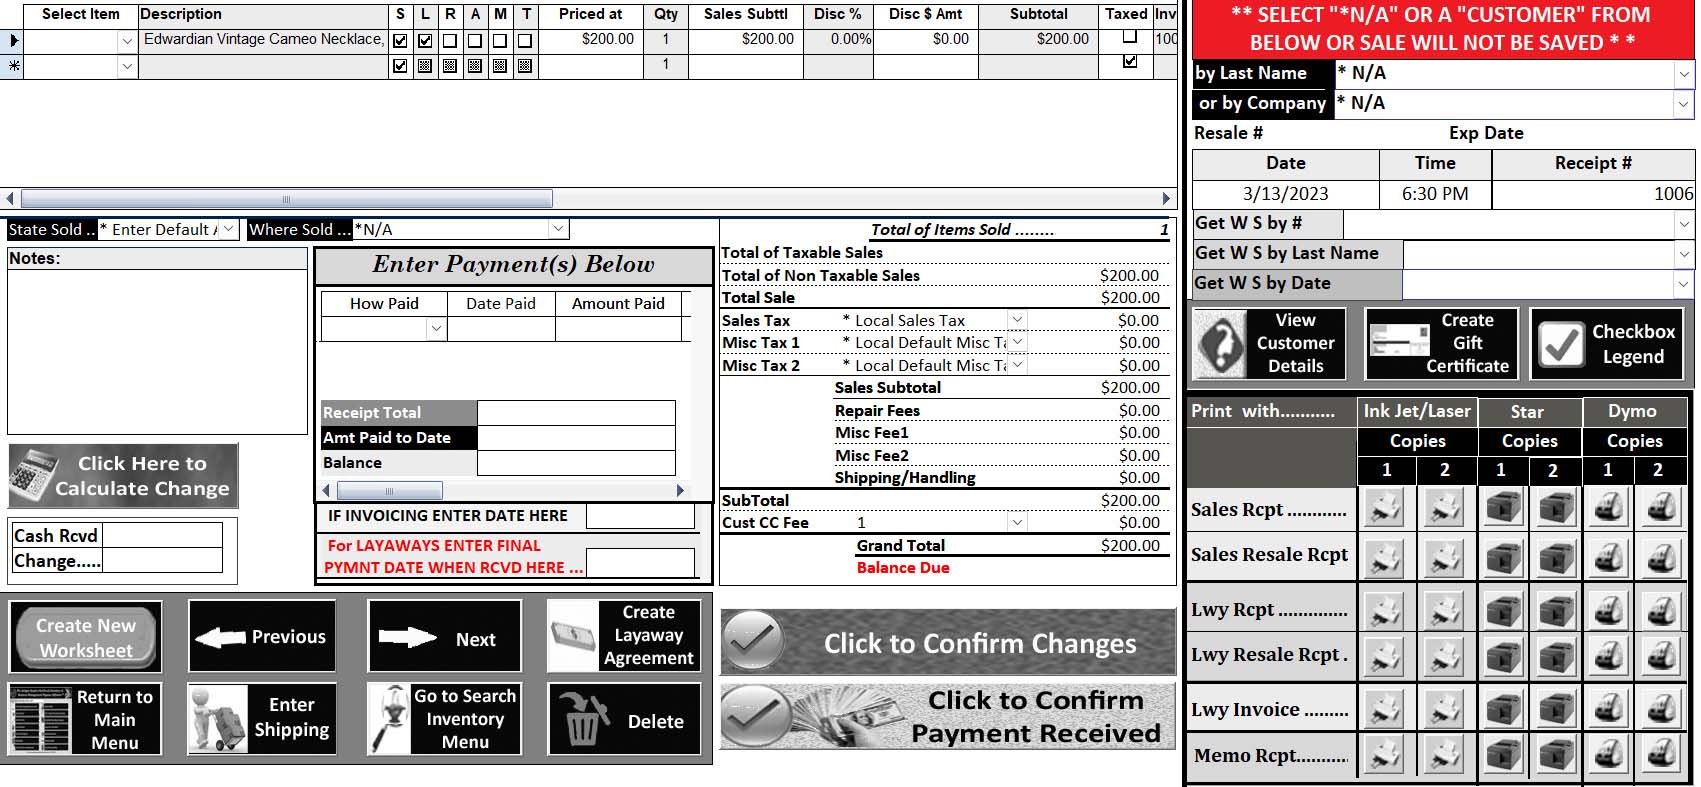Open Where Sold dropdown
Viewport: 1701px width, 787px height.
tap(559, 229)
